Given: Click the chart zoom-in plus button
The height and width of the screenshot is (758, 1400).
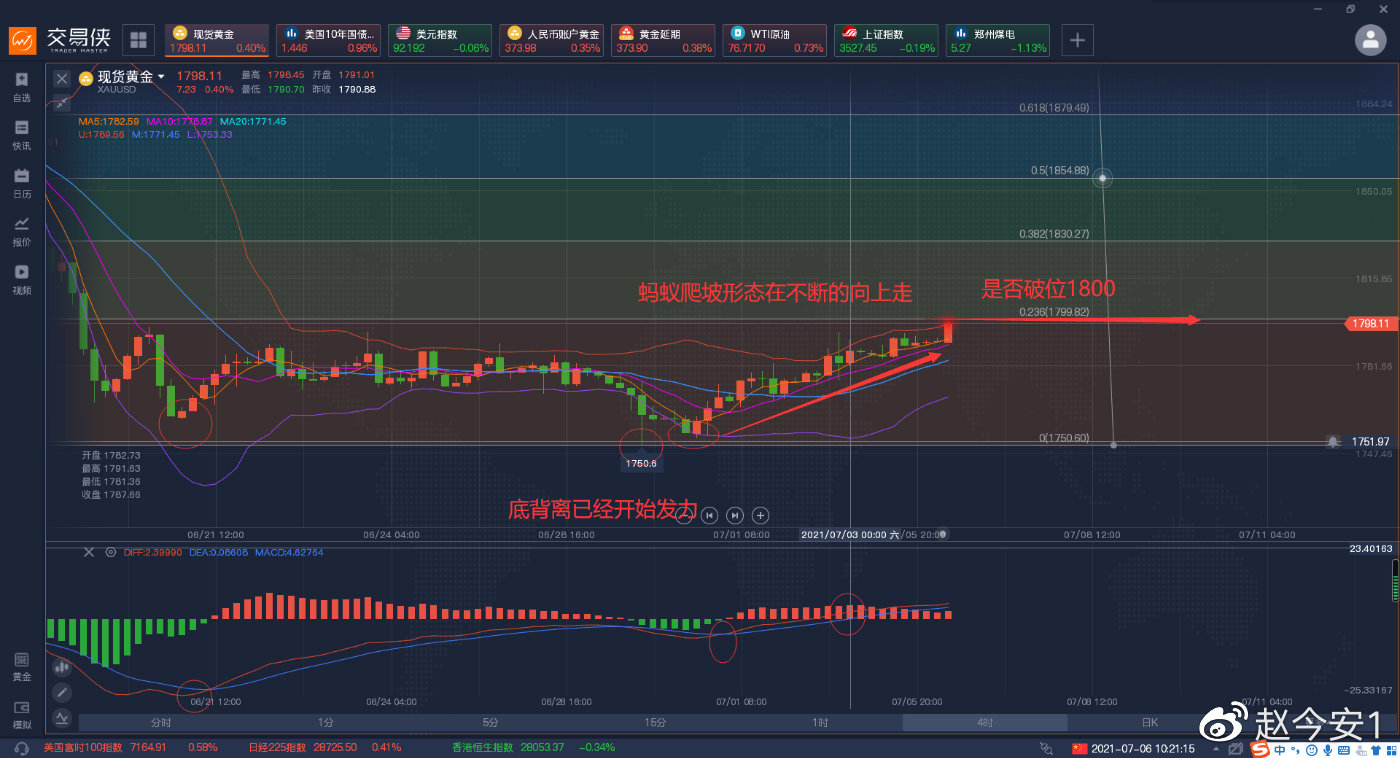Looking at the screenshot, I should (760, 515).
